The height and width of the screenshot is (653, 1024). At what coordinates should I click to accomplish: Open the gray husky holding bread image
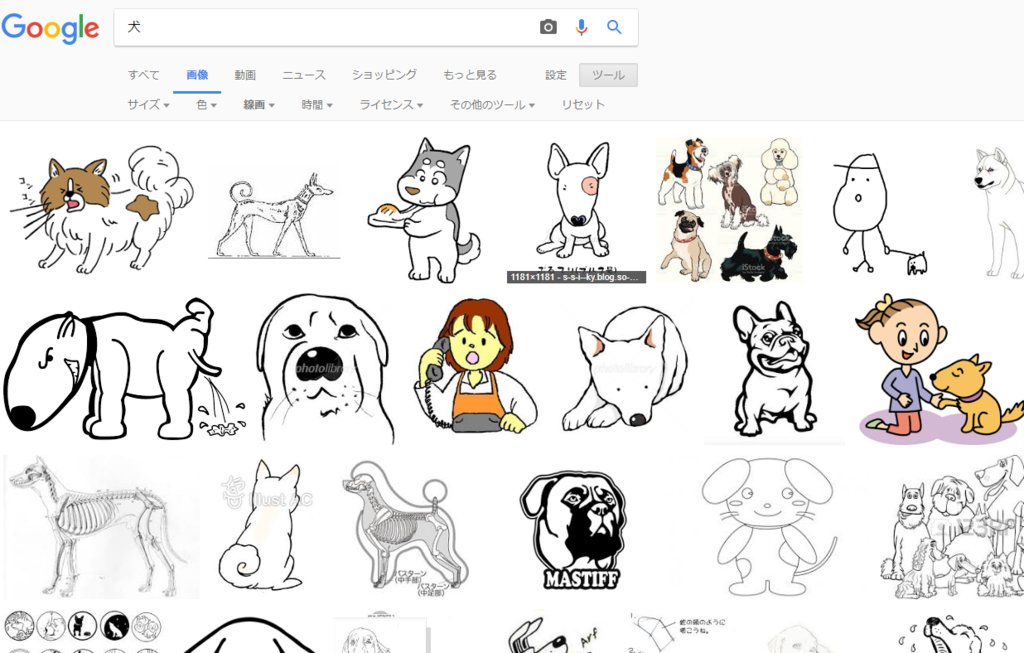pos(424,210)
